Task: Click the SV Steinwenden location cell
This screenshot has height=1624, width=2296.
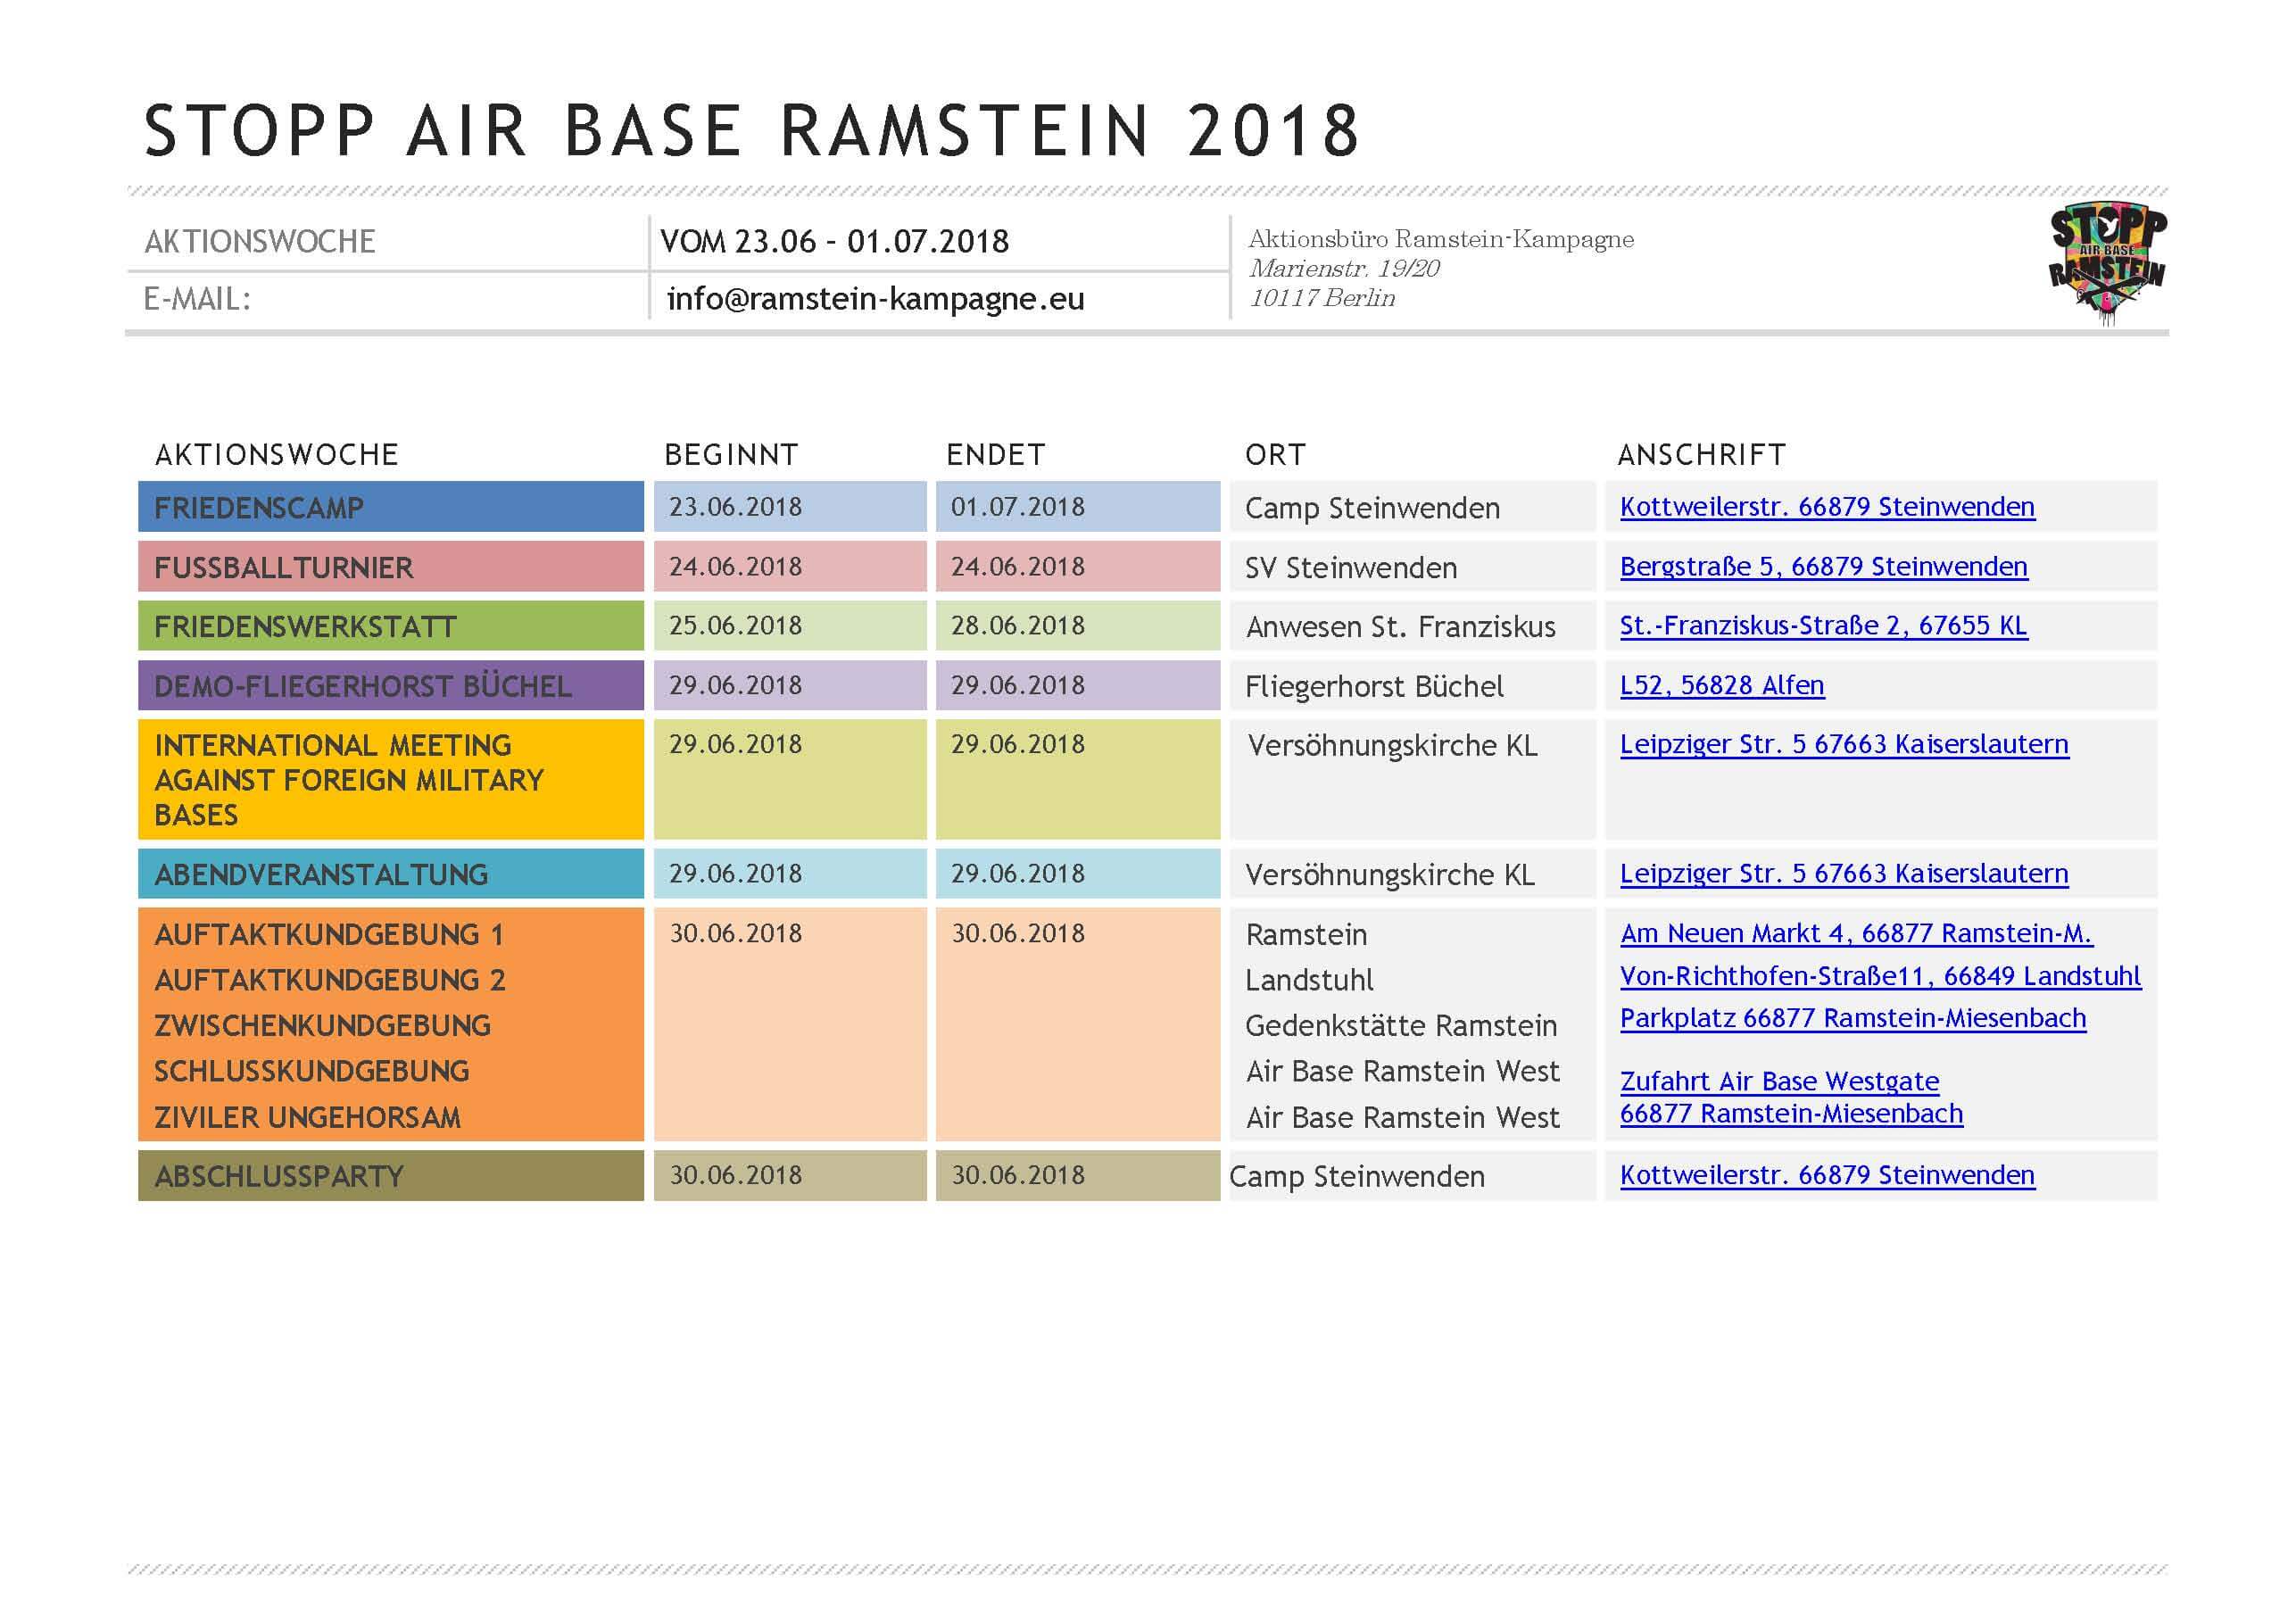Action: (1412, 567)
